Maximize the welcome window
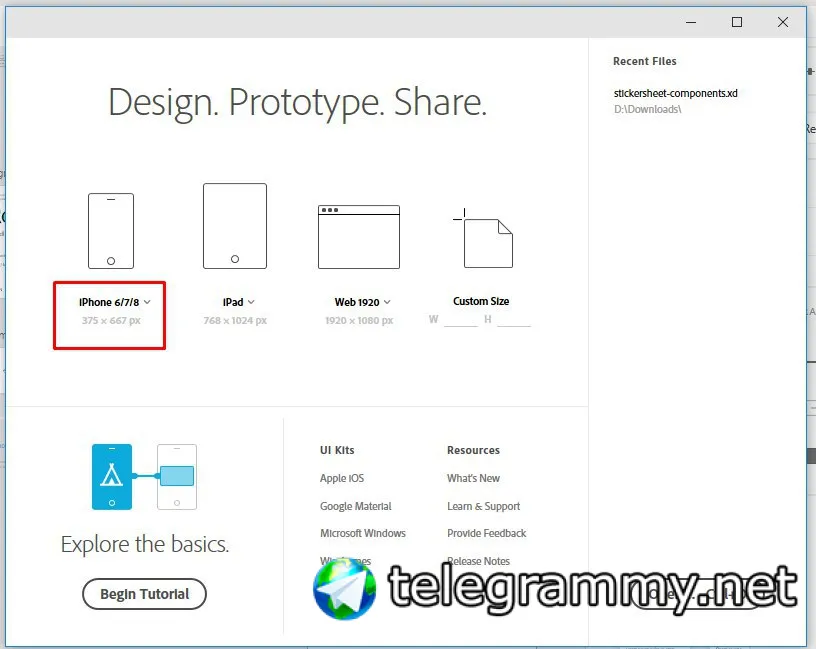816x649 pixels. point(737,22)
